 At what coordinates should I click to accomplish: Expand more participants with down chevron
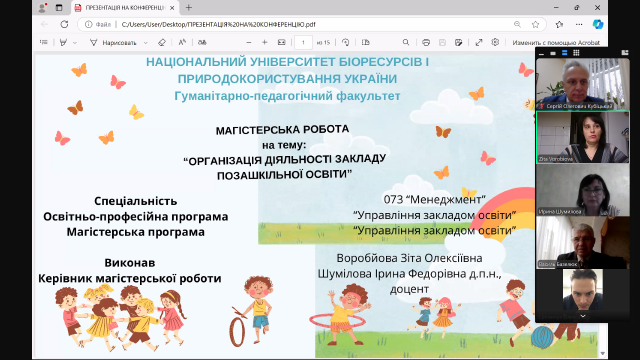pos(582,316)
